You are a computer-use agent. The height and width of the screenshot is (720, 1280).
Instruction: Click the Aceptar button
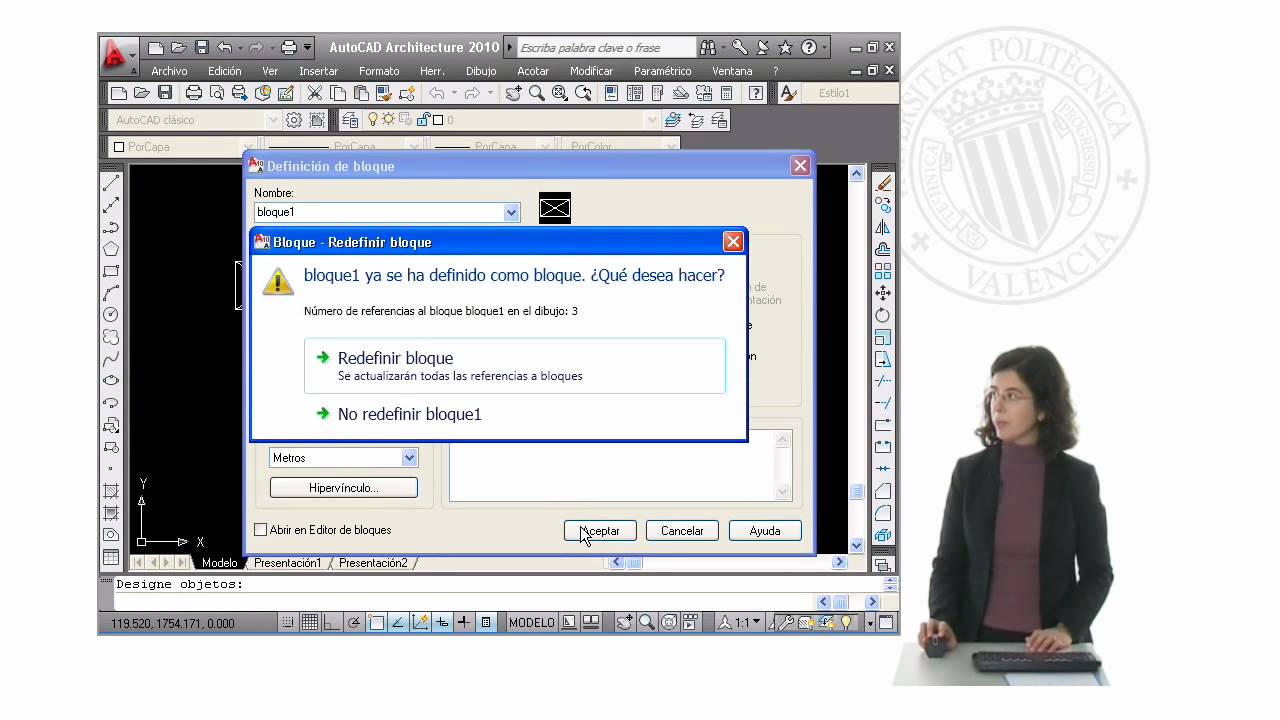[600, 531]
